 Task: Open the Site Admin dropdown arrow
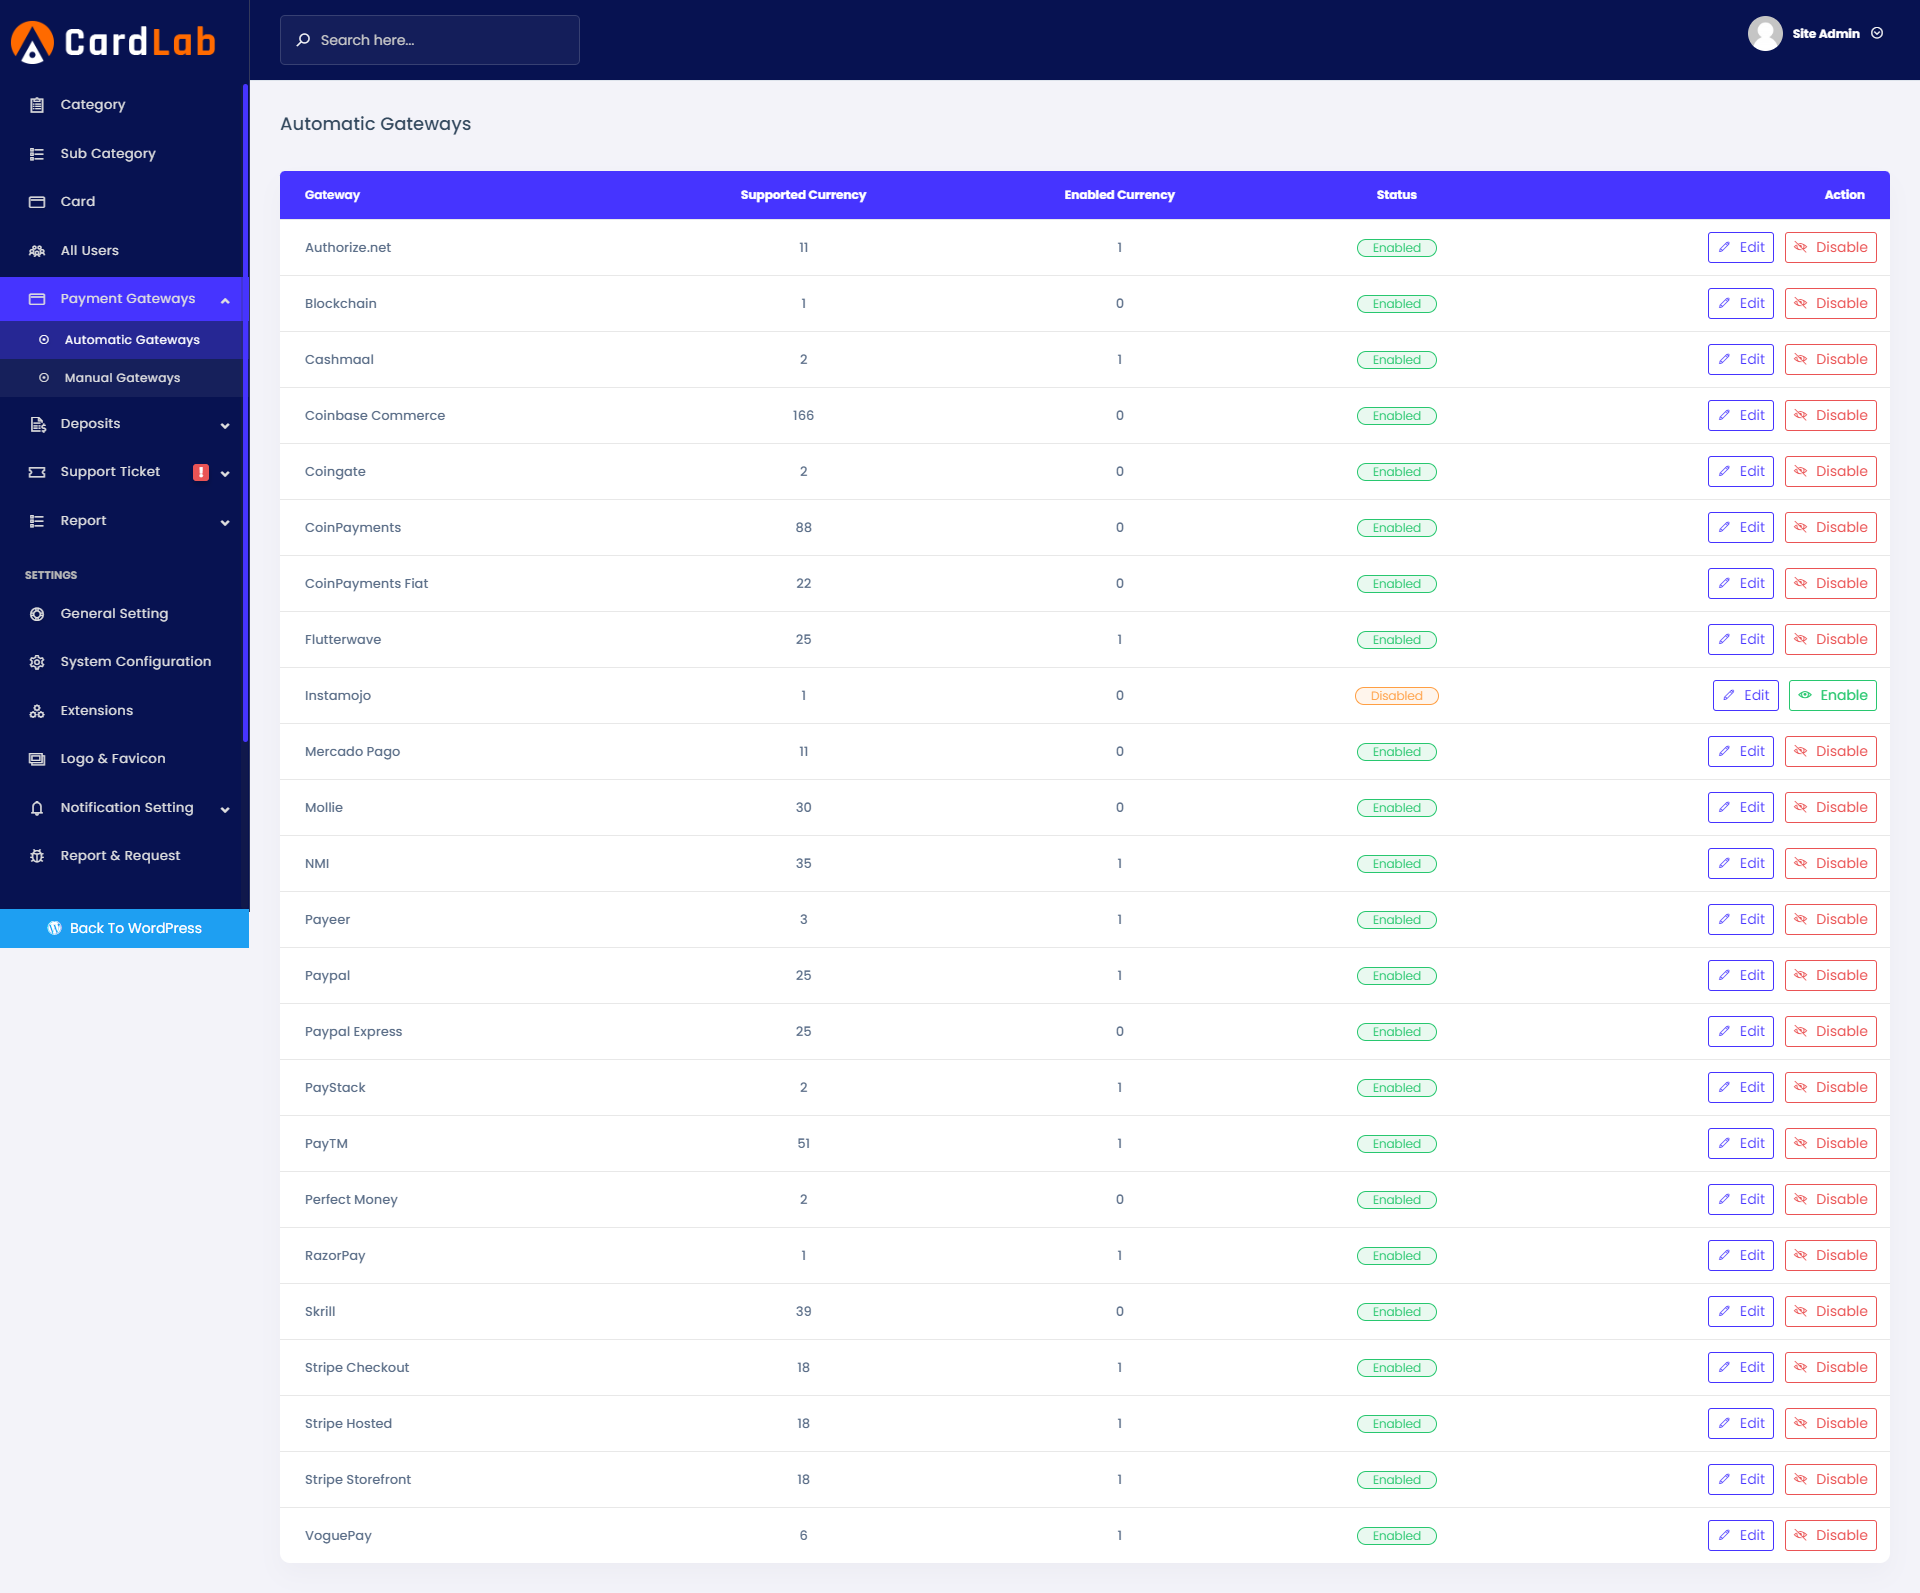pos(1877,34)
